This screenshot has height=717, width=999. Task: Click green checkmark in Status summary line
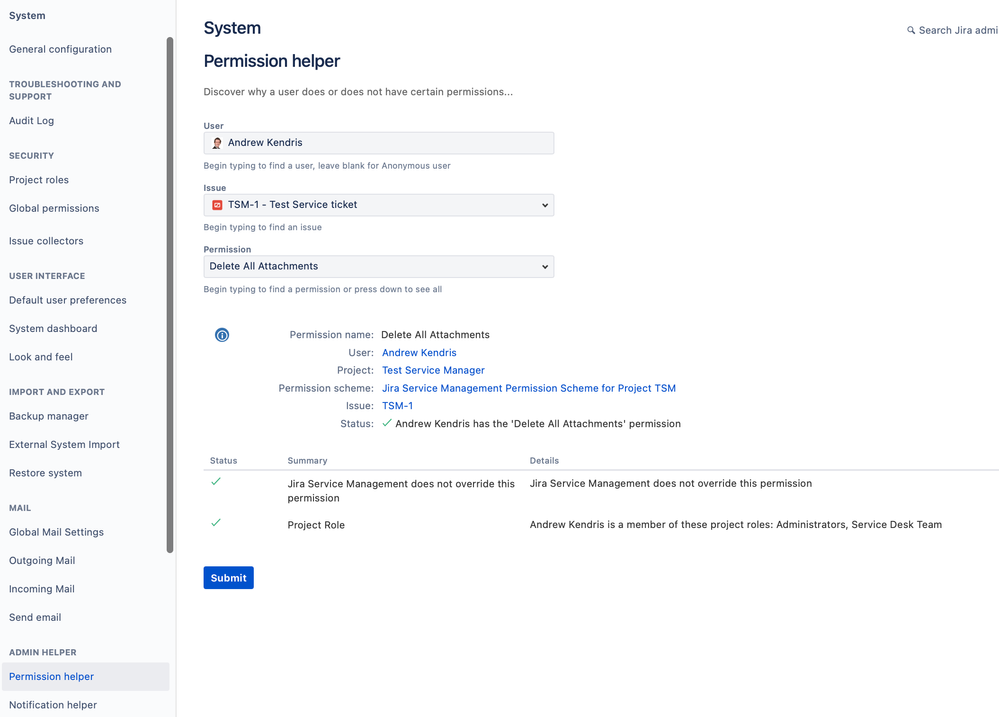point(387,423)
